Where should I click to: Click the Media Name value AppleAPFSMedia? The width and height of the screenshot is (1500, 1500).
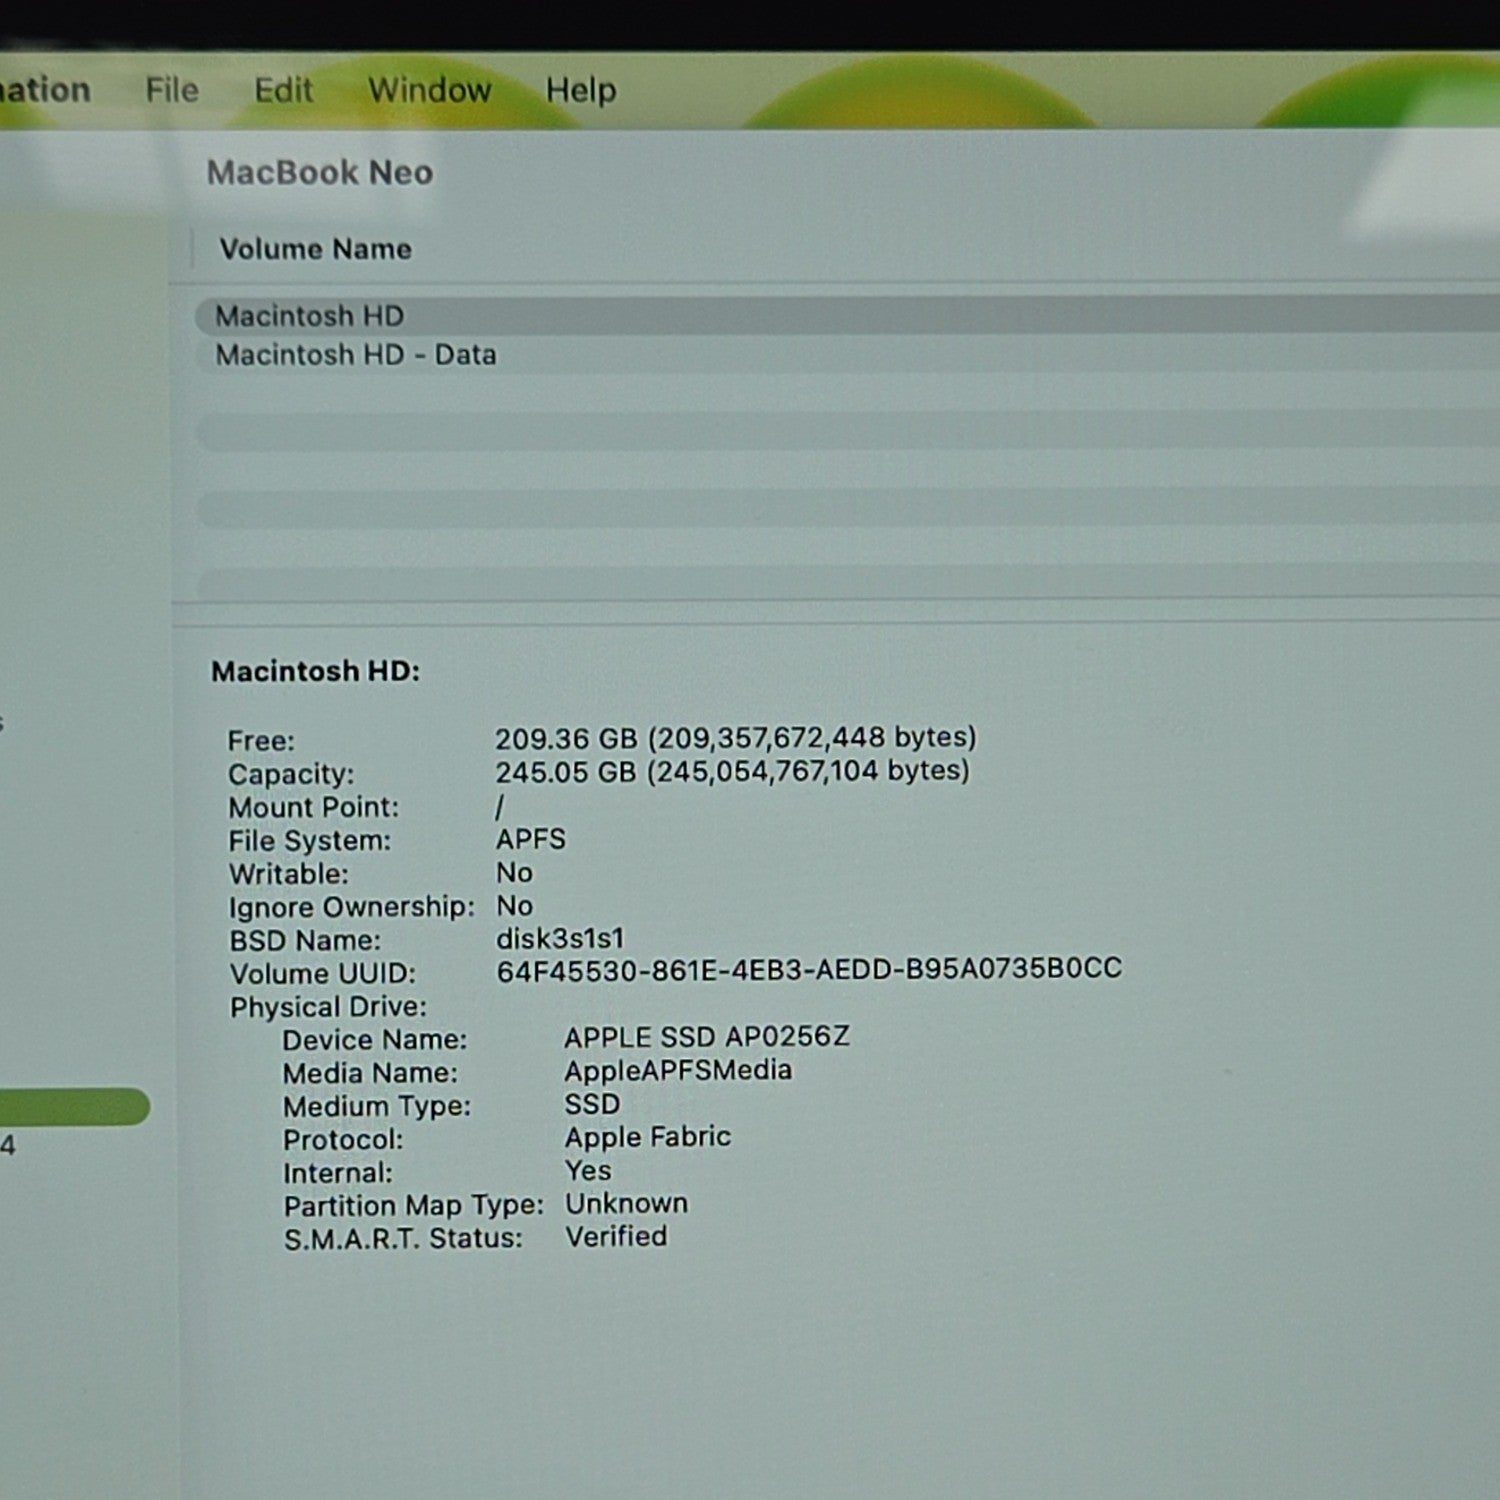678,1070
